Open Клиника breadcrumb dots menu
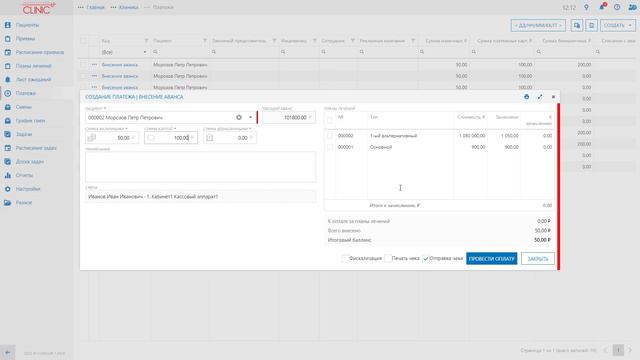 pyautogui.click(x=113, y=7)
